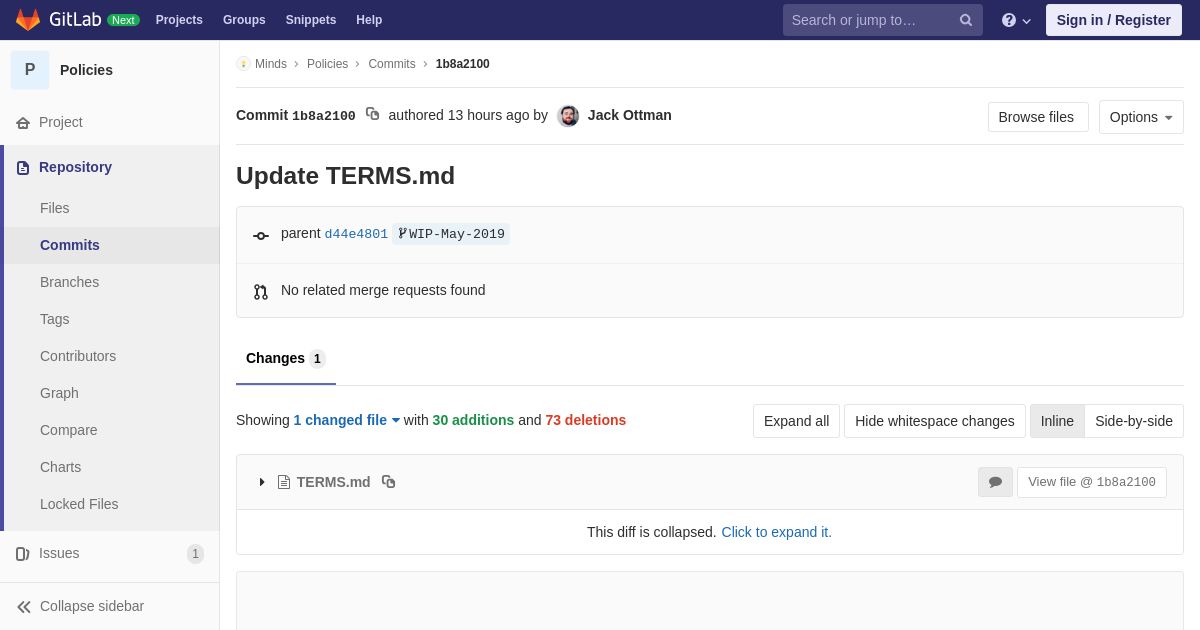Copy the TERMS.md file path icon

(x=389, y=482)
